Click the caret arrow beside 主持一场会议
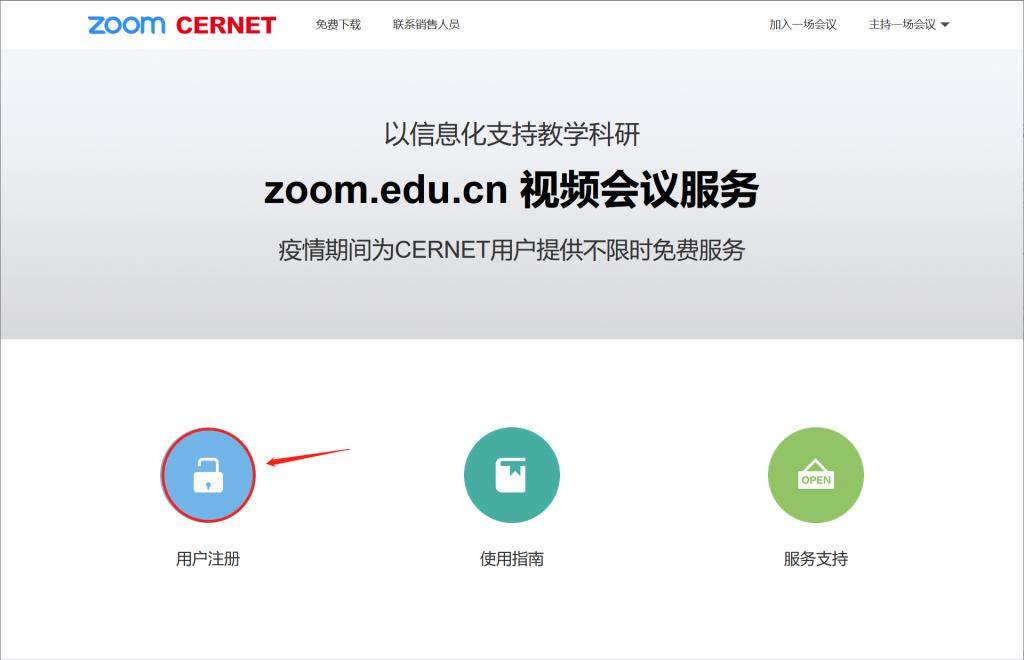The width and height of the screenshot is (1024, 660). (x=945, y=25)
